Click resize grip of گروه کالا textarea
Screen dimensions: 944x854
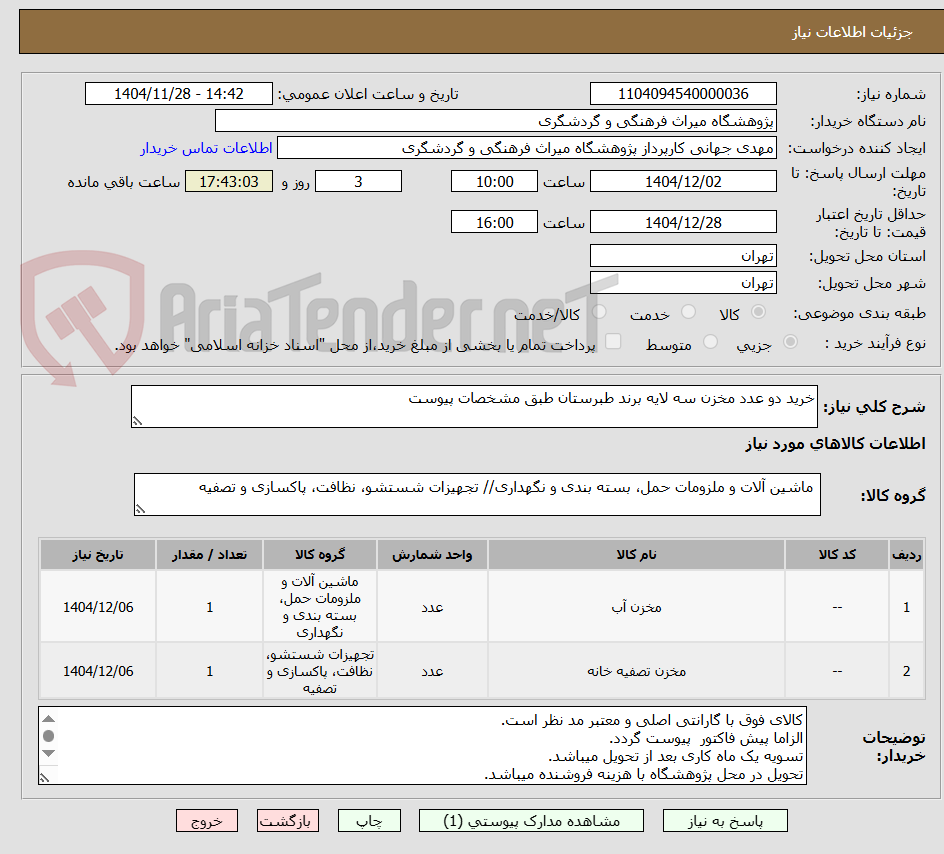coord(140,509)
